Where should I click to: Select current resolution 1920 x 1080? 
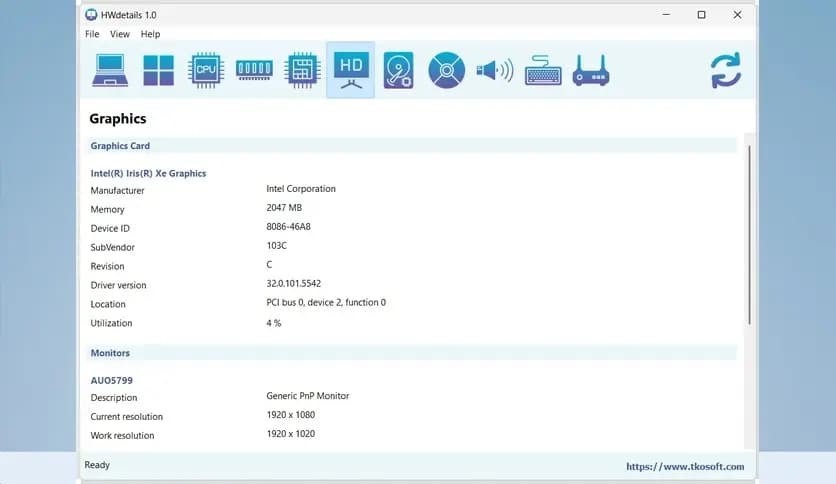click(291, 415)
